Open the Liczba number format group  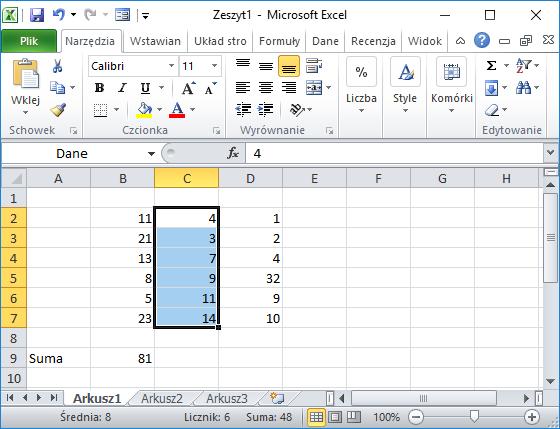(361, 85)
